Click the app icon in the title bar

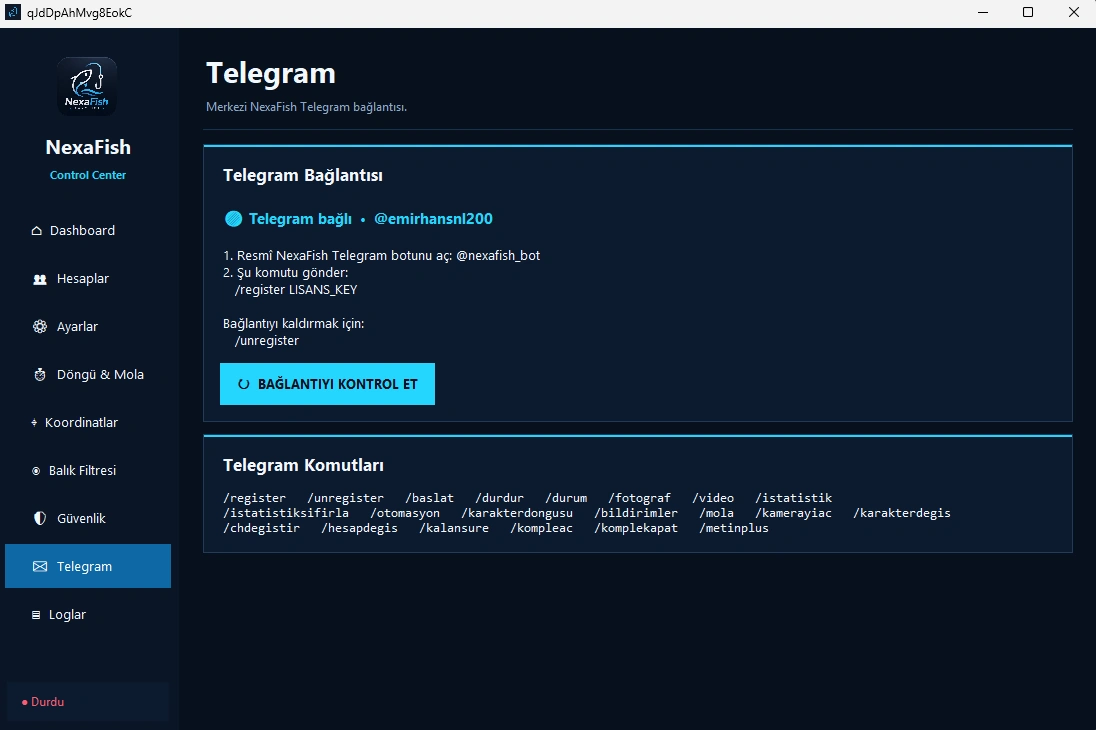[x=13, y=13]
